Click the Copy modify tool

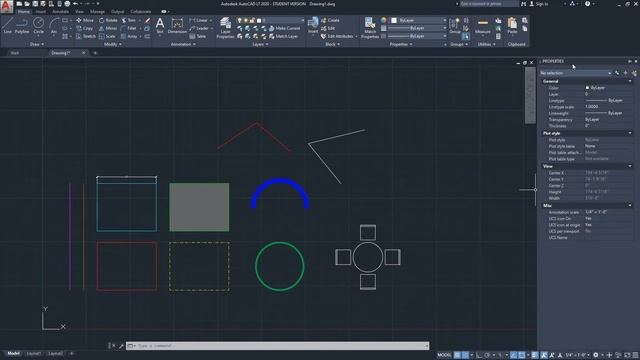[x=84, y=28]
